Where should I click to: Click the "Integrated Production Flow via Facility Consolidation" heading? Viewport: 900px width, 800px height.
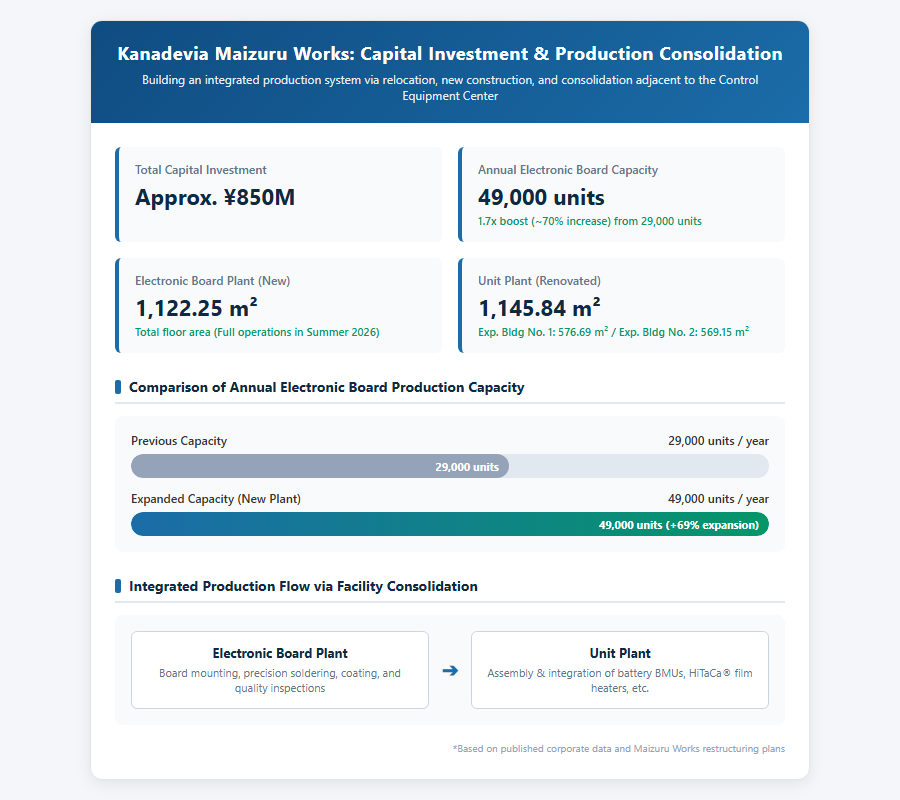click(303, 587)
